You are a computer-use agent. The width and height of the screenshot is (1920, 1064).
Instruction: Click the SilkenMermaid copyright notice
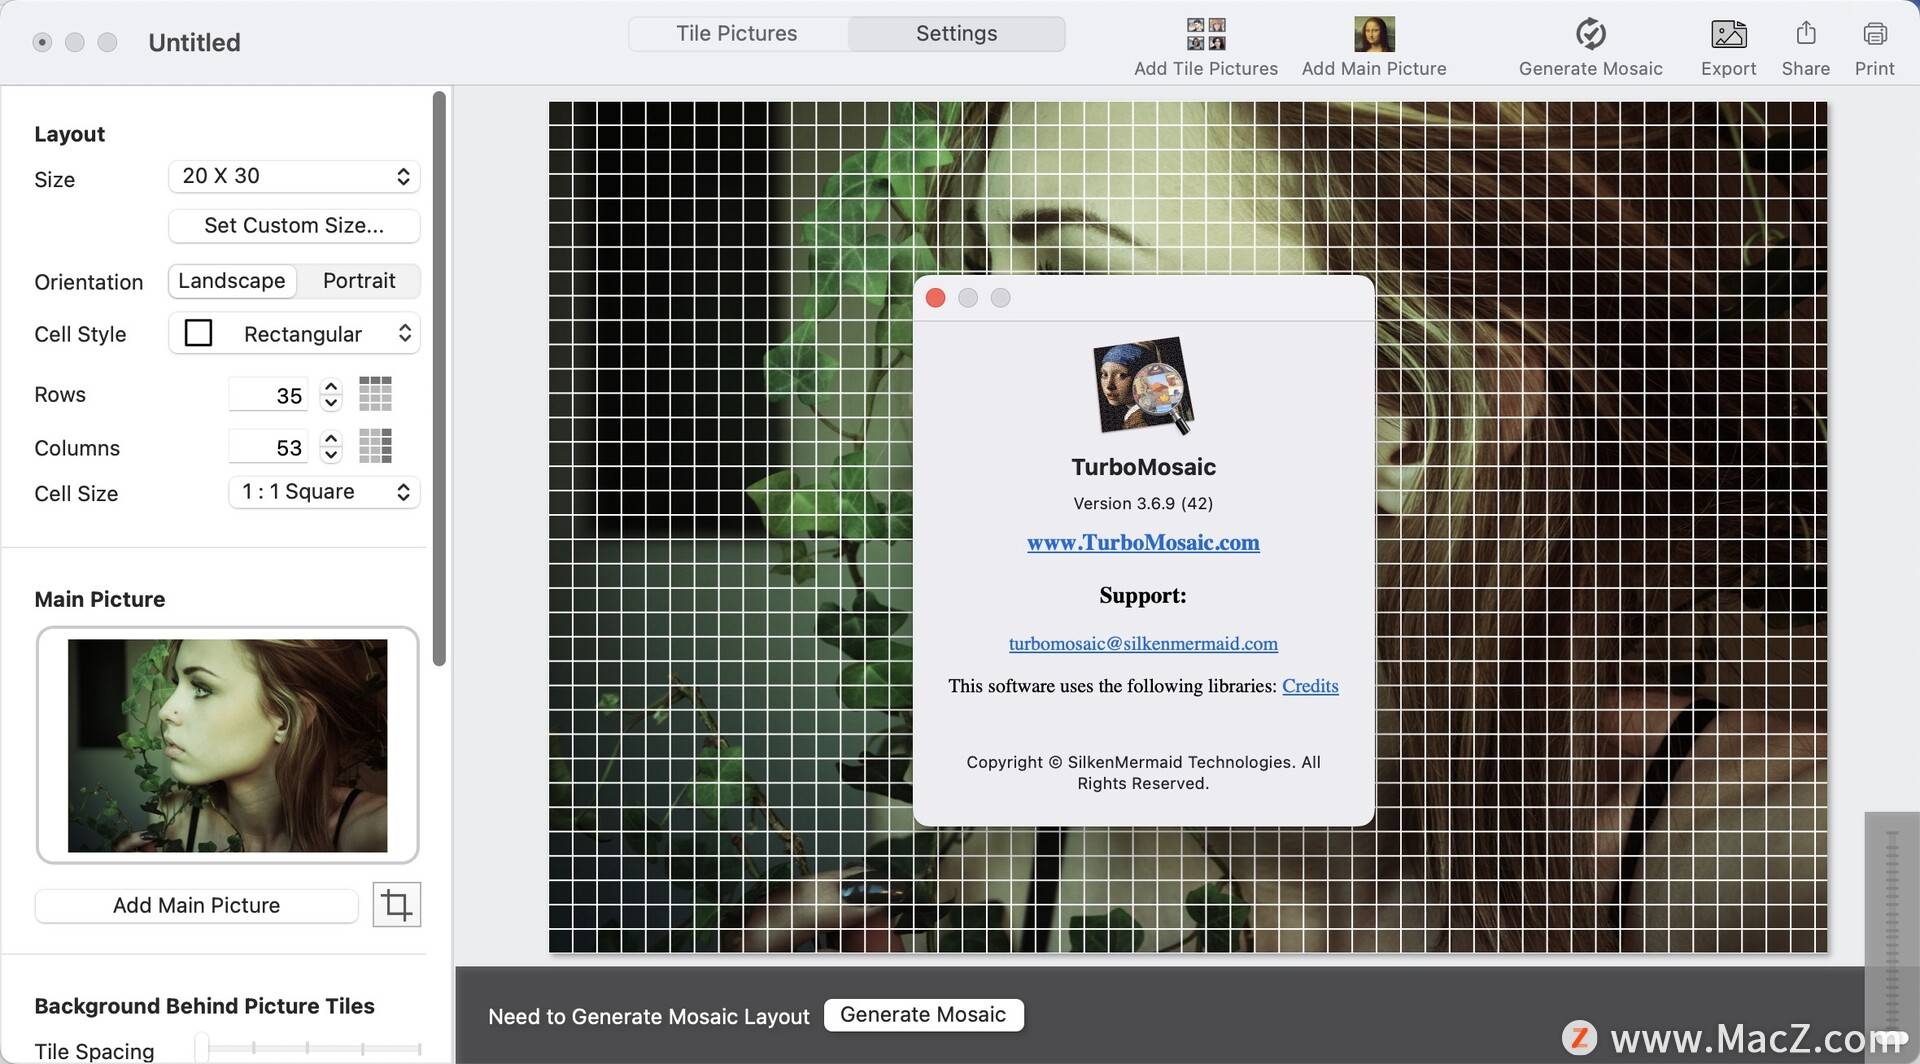(x=1143, y=772)
